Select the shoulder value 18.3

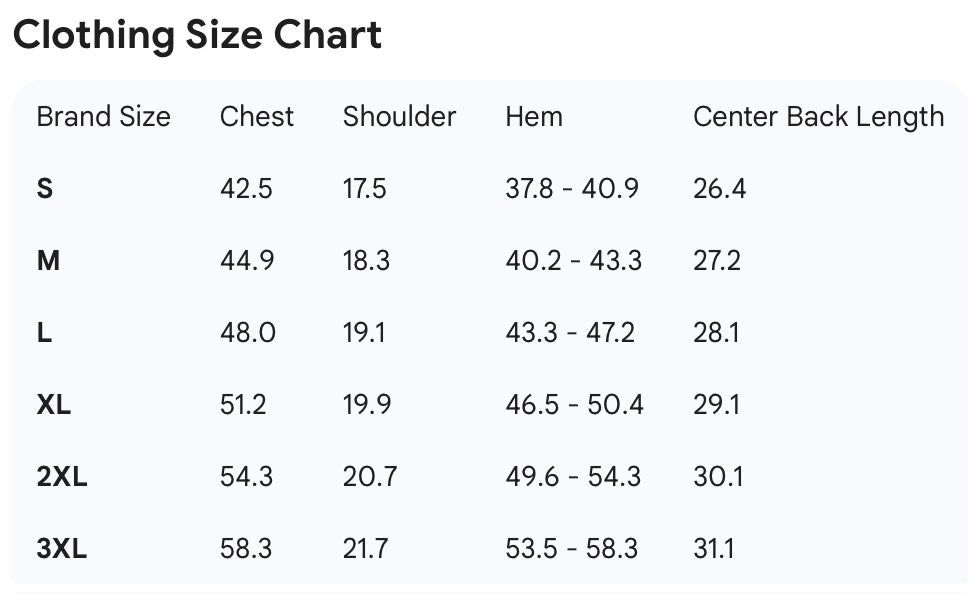[x=366, y=261]
